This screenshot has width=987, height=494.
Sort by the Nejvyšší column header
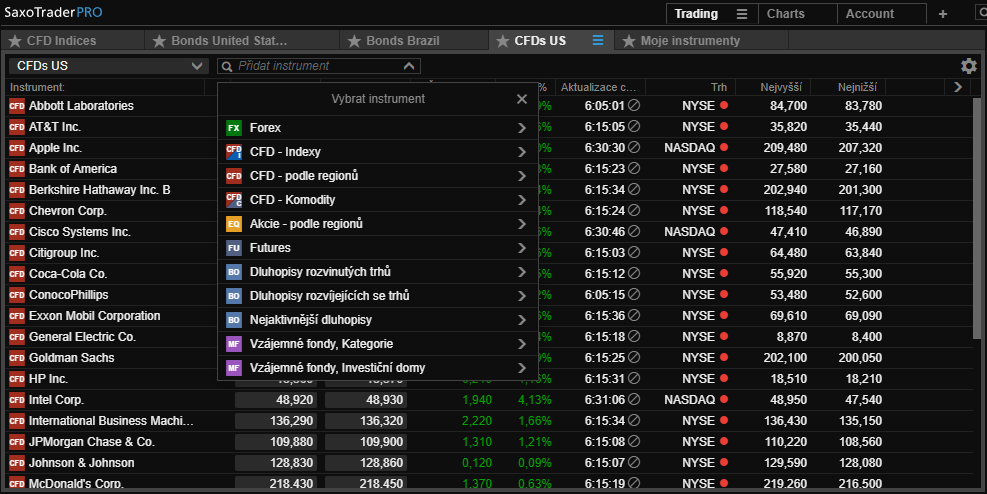pyautogui.click(x=781, y=87)
